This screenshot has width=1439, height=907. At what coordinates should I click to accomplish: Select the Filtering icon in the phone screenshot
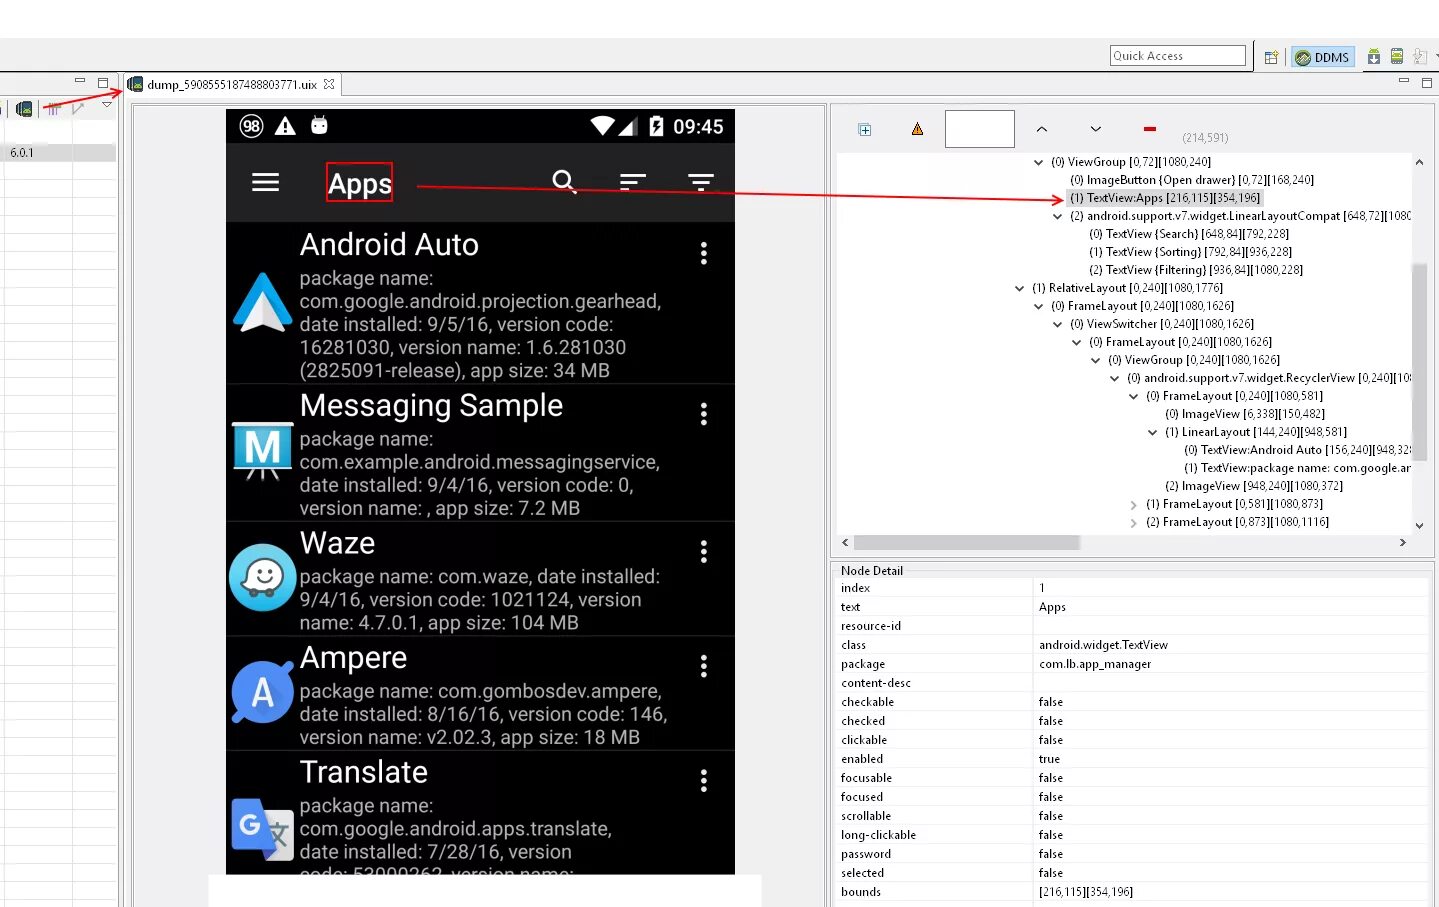701,182
